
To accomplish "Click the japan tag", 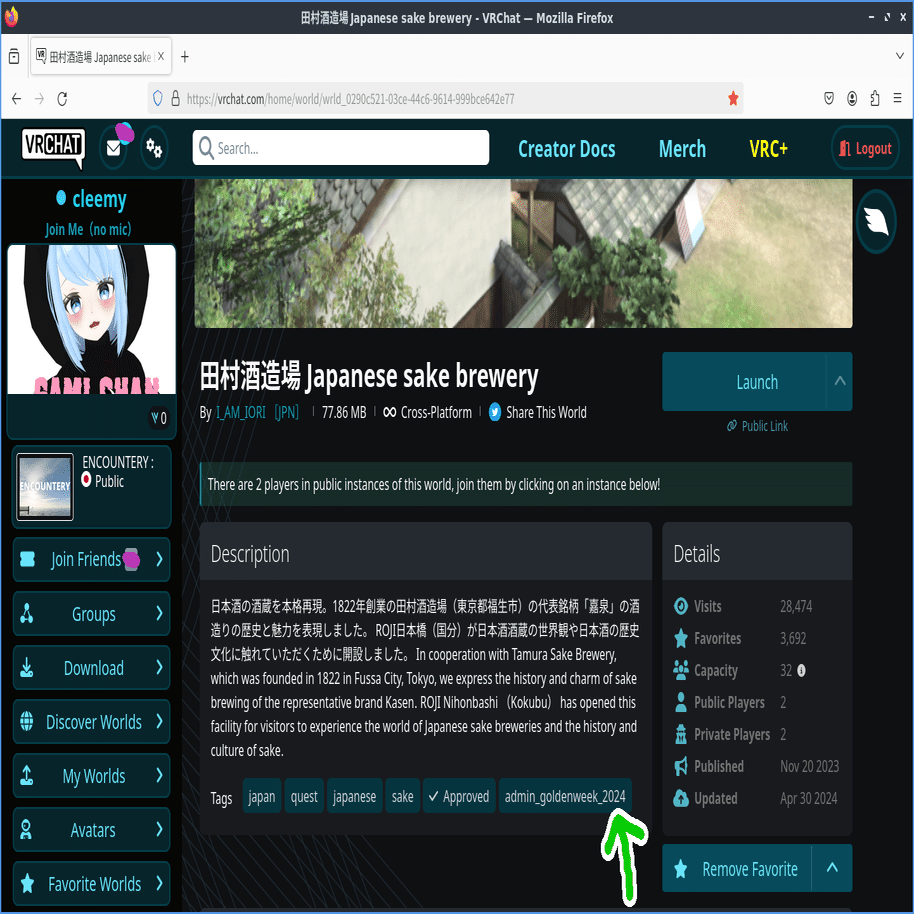I will [262, 796].
